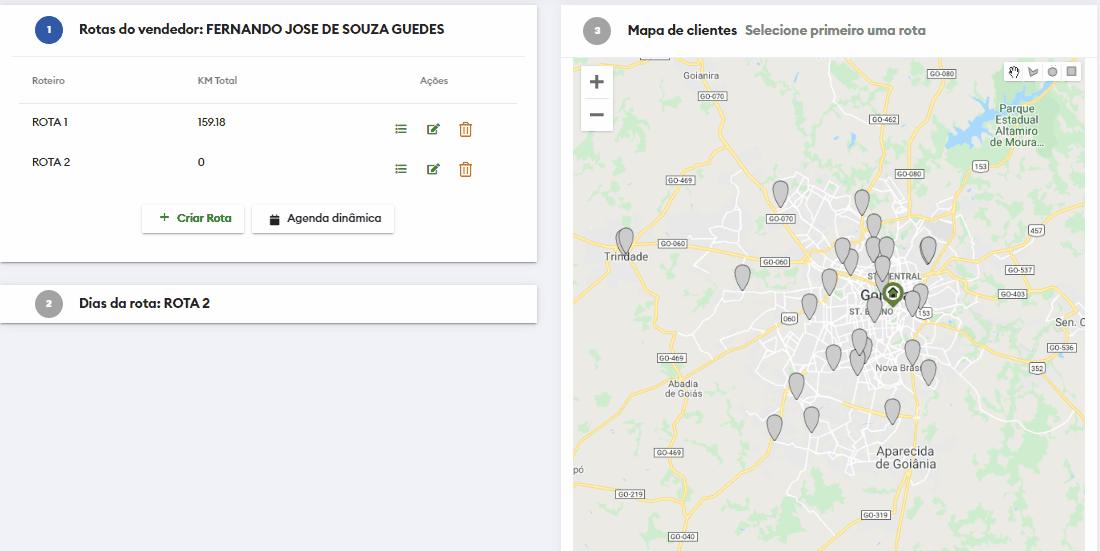Choose the polygon drawing tool on map
This screenshot has height=551, width=1100.
[x=1033, y=72]
